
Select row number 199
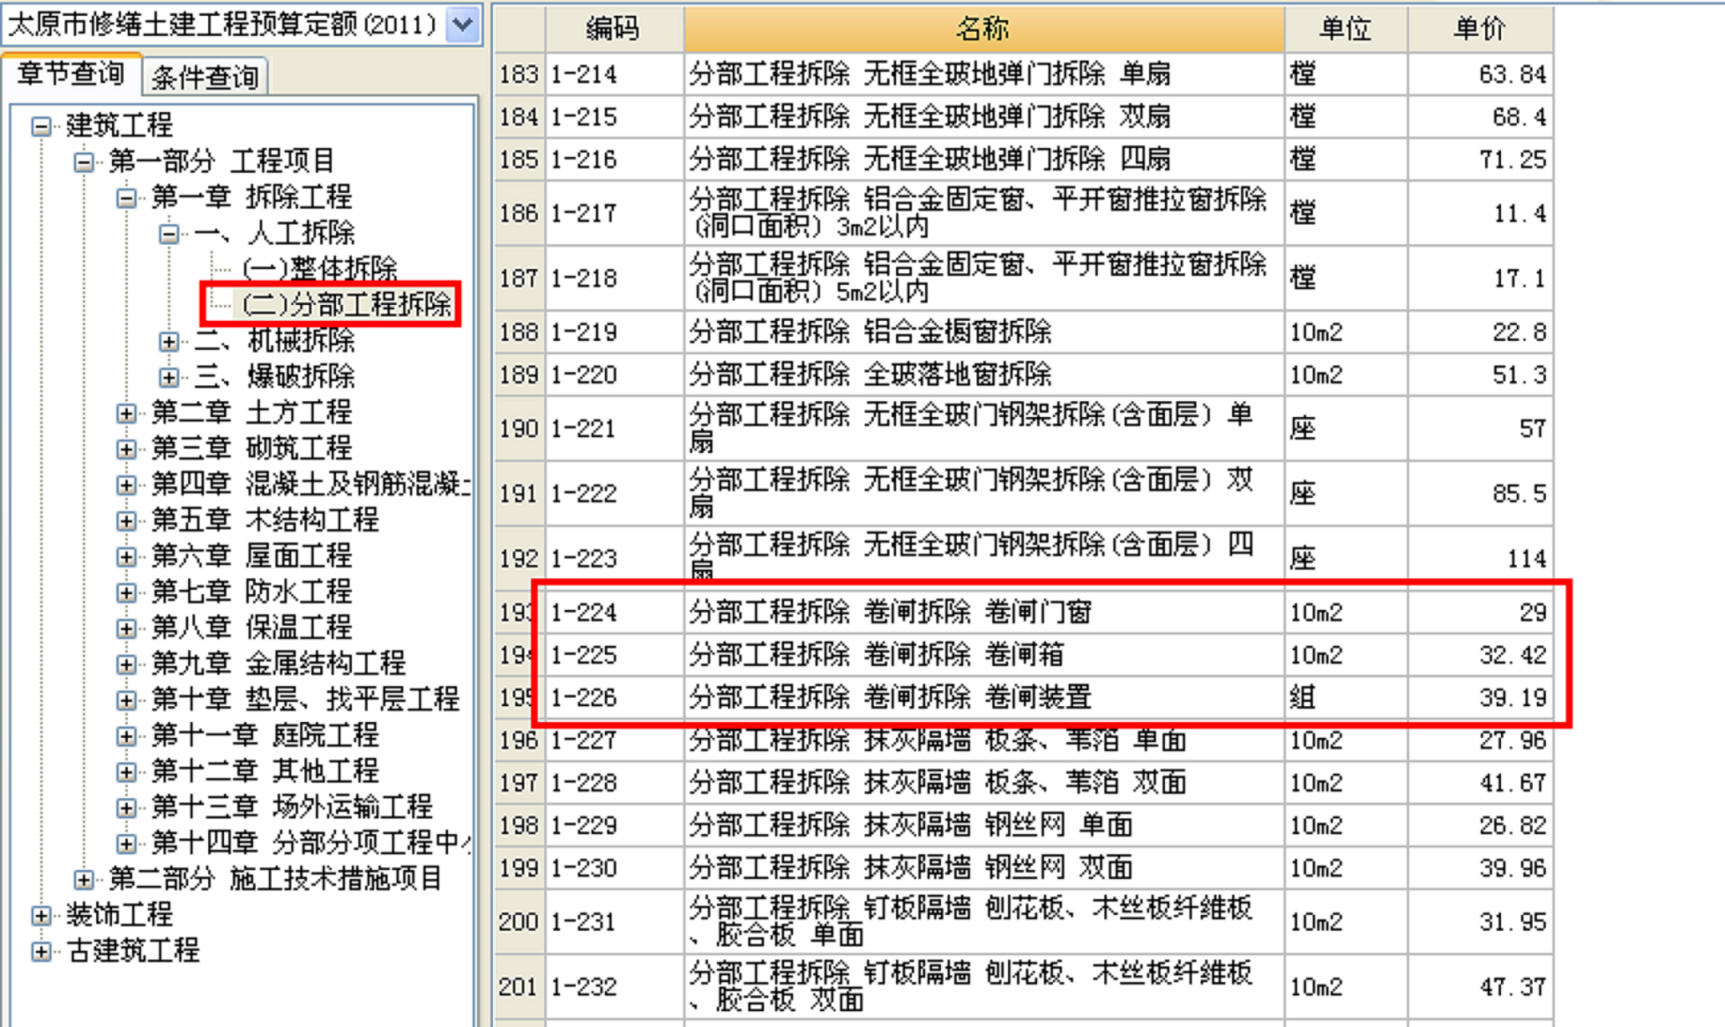point(519,868)
